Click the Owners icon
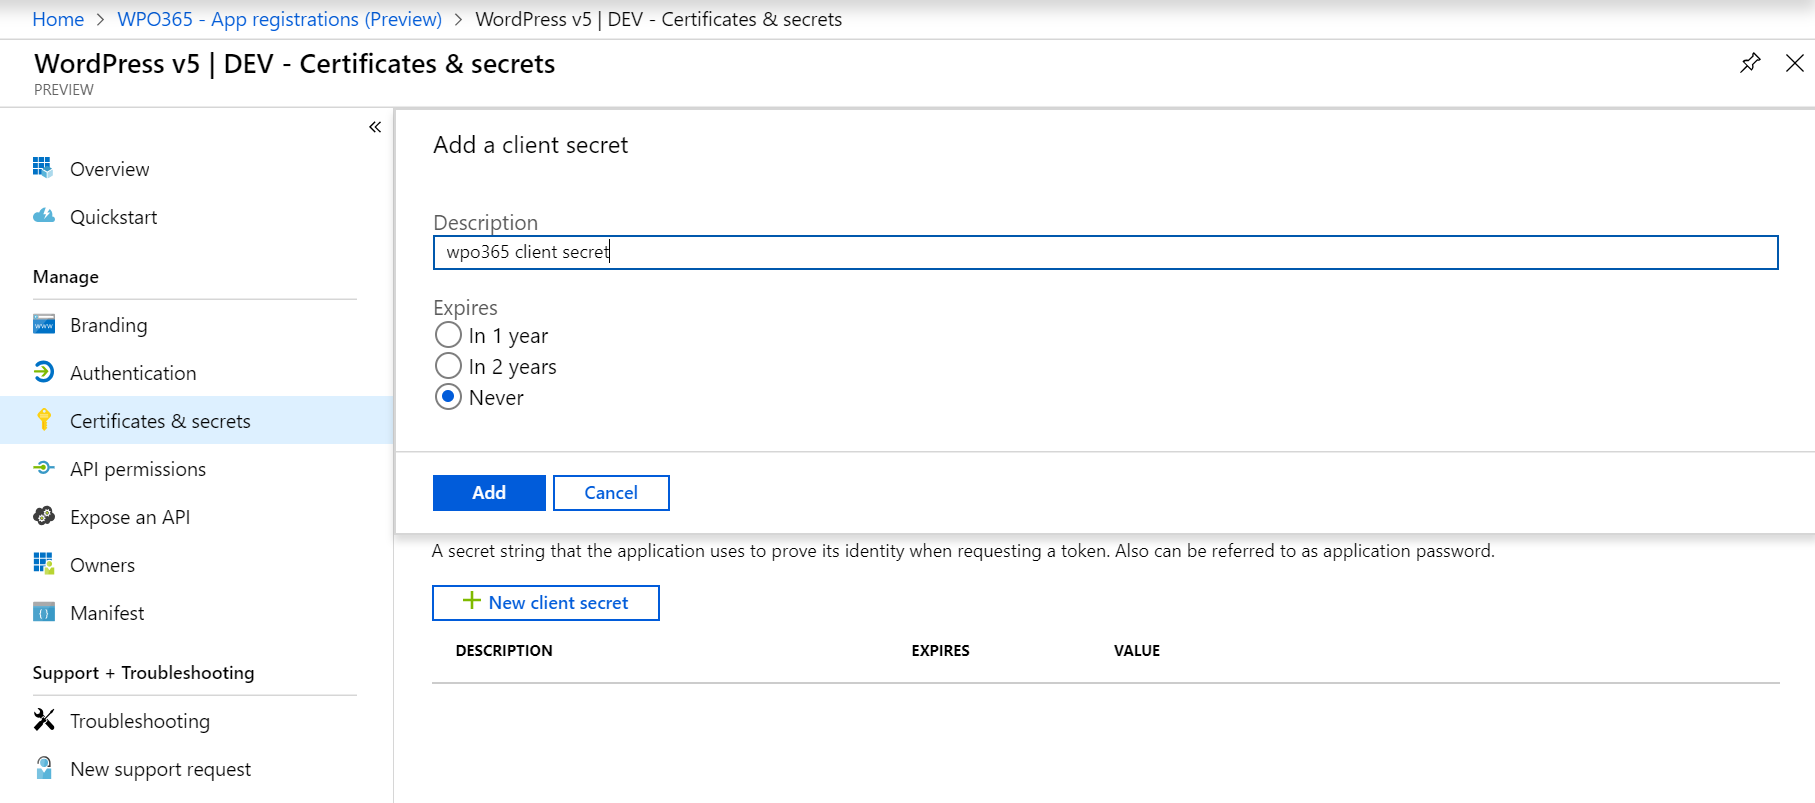 pyautogui.click(x=44, y=563)
